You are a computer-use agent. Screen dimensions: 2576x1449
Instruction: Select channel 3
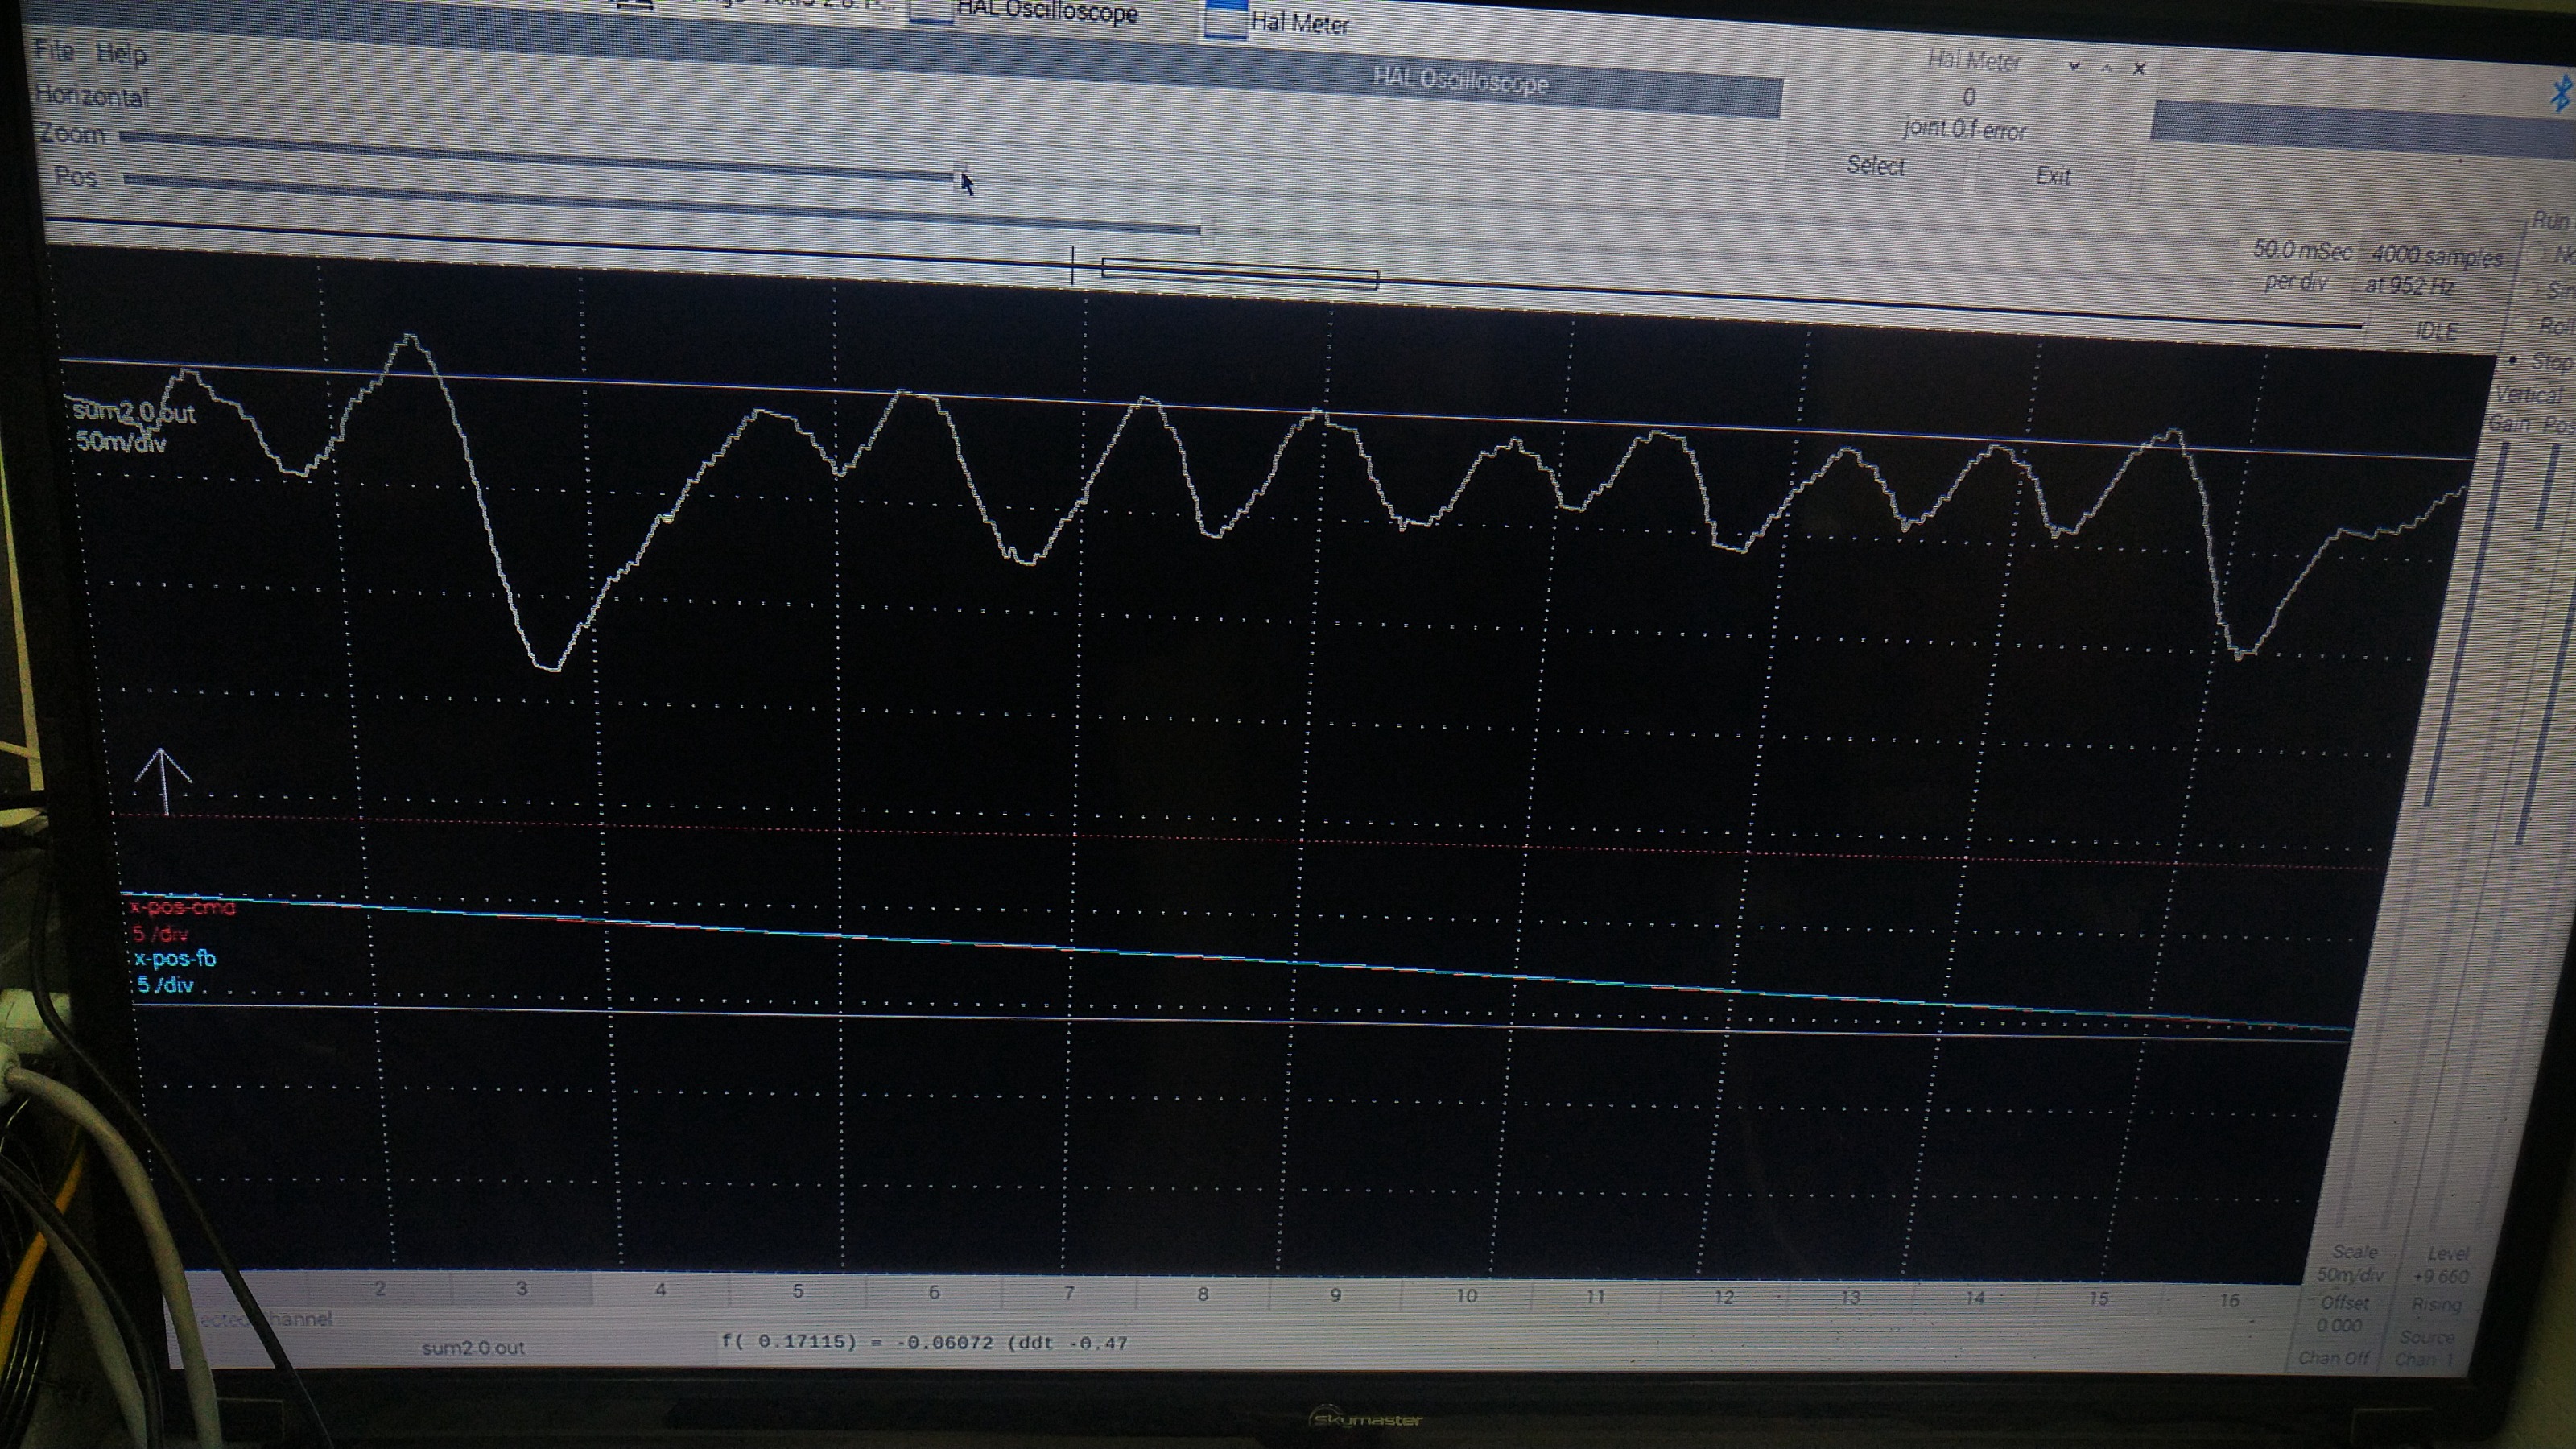[521, 1288]
